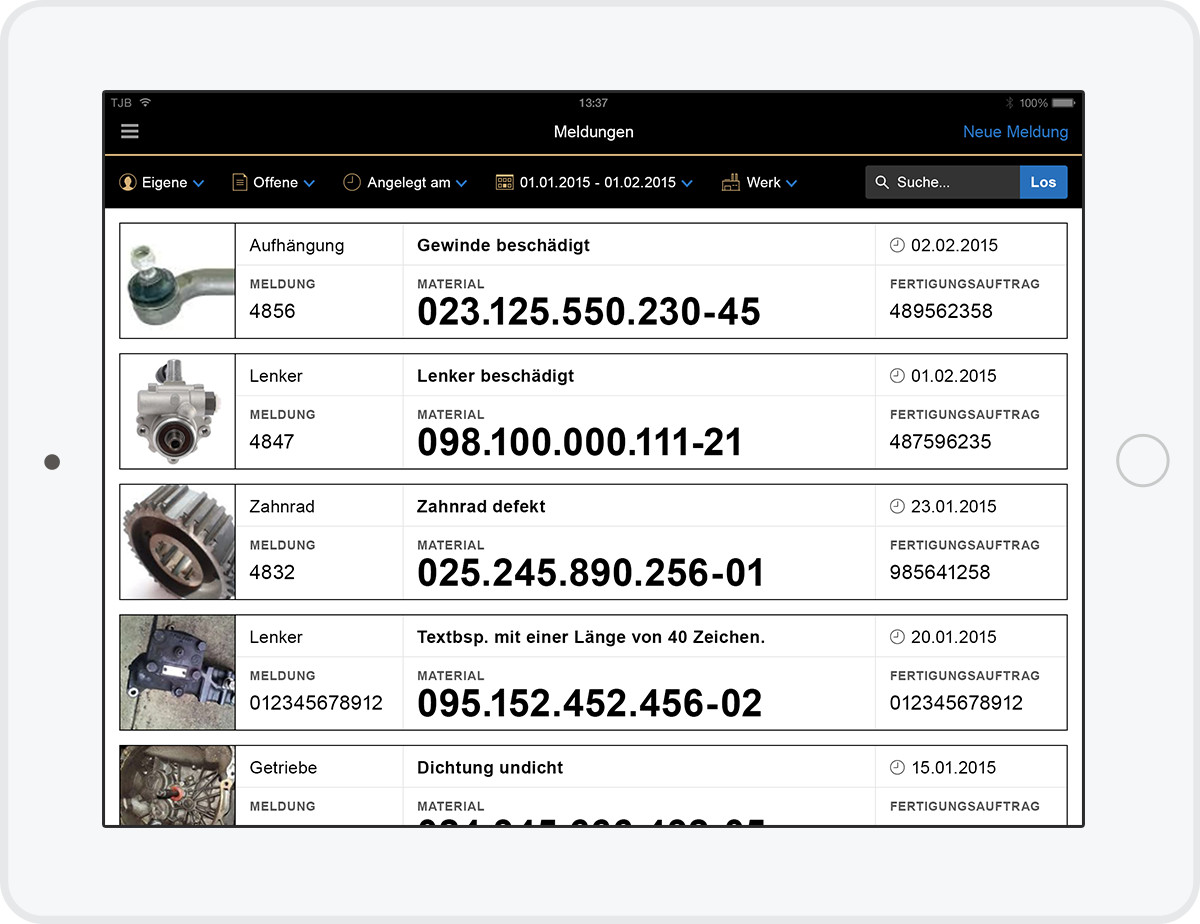Click the Bluetooth icon in the status bar
Viewport: 1200px width, 924px height.
pos(1008,102)
